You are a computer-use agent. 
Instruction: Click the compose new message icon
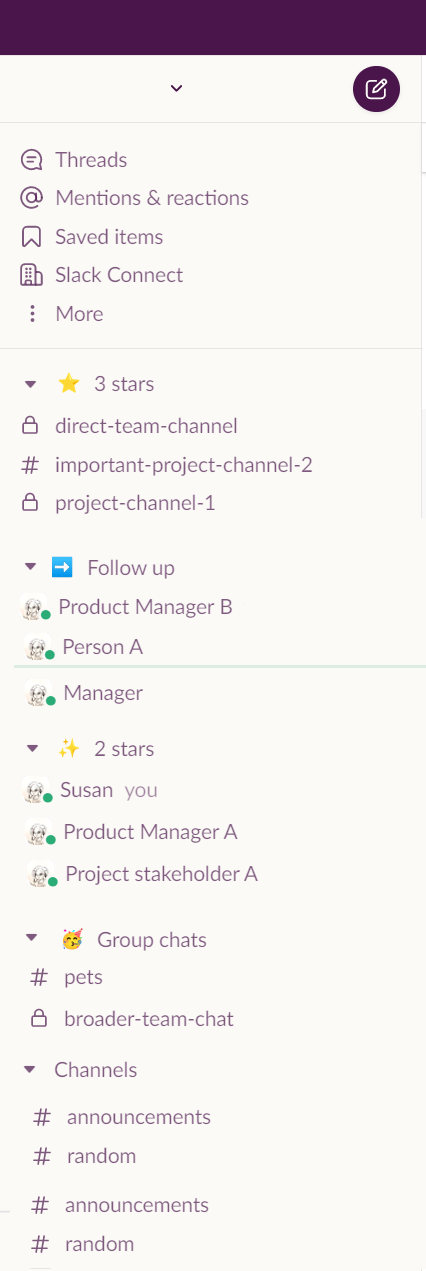point(376,89)
